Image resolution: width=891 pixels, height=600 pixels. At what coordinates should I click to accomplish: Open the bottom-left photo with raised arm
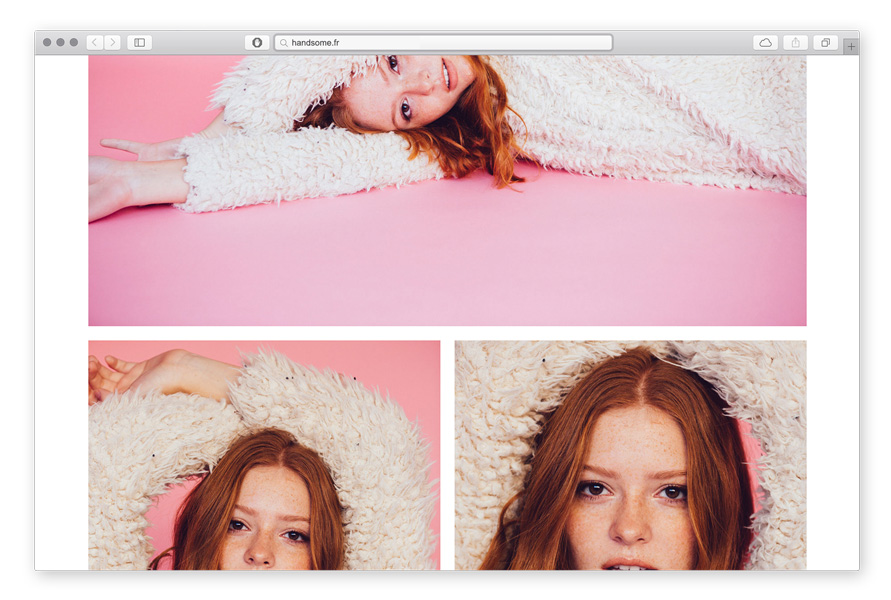pos(264,455)
